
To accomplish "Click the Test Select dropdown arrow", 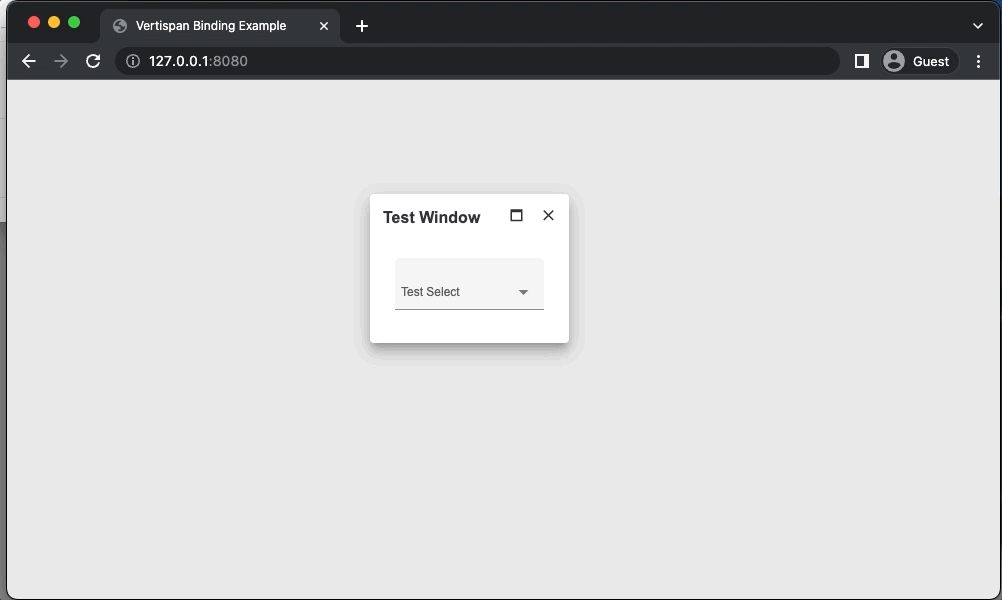I will [x=523, y=292].
